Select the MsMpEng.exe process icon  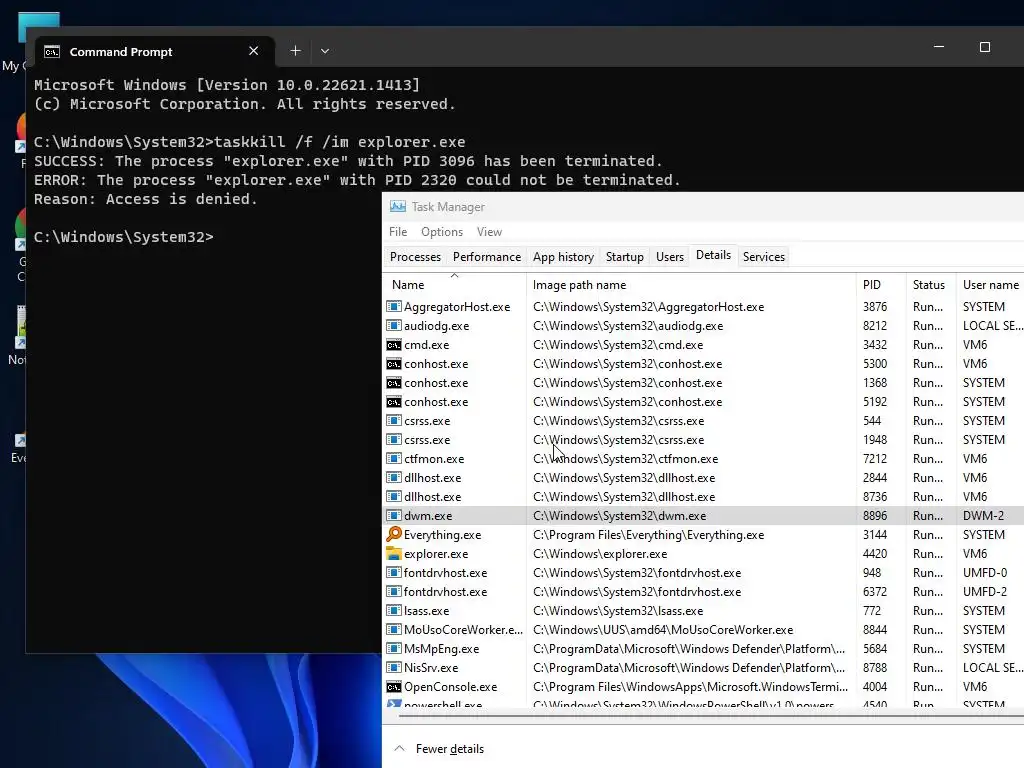(x=394, y=648)
